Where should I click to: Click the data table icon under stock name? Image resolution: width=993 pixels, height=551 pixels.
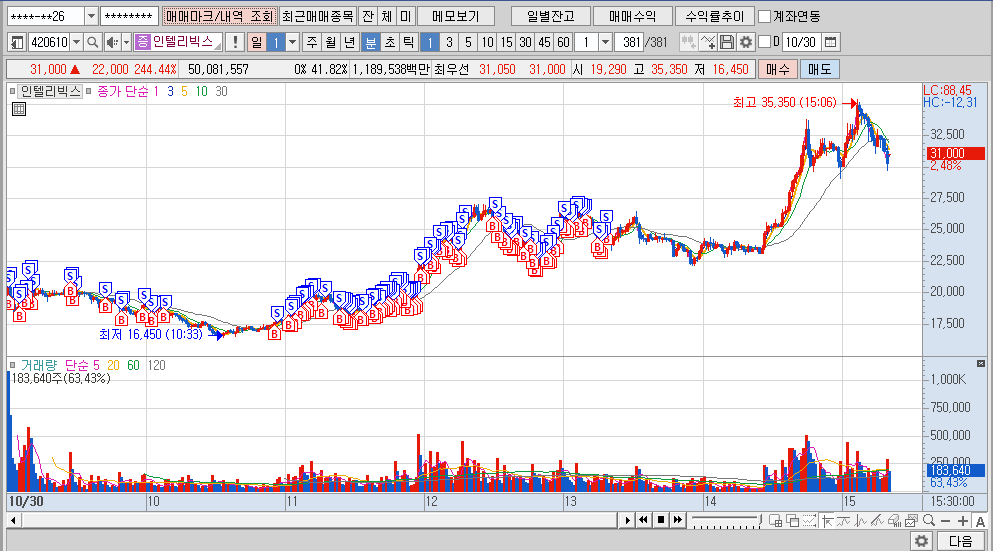pyautogui.click(x=19, y=109)
